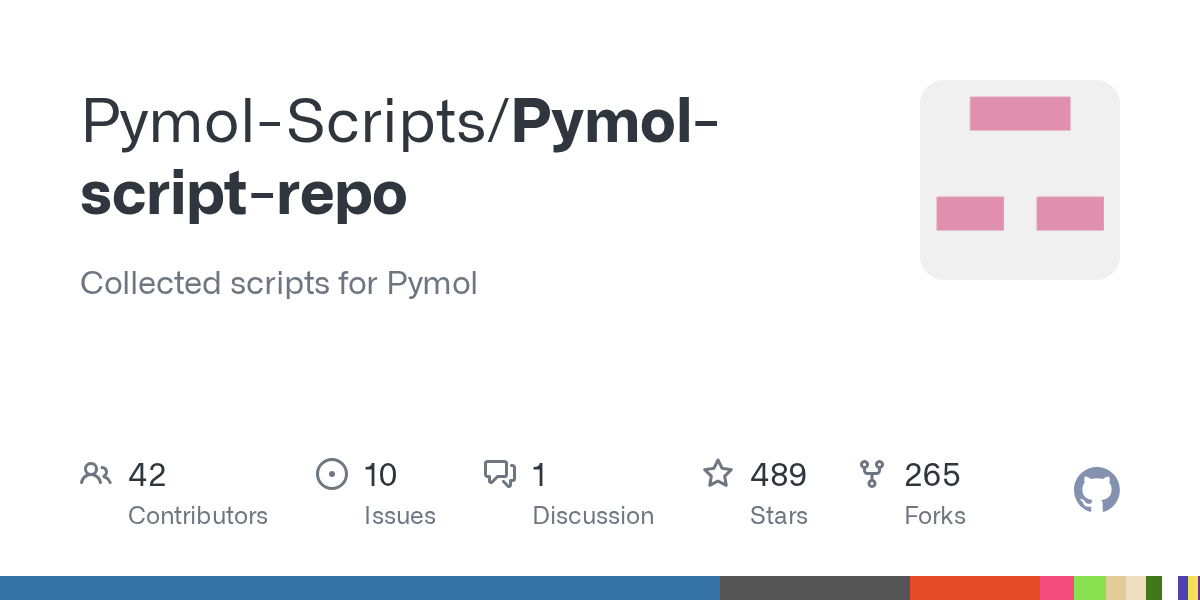Screen dimensions: 1200x600
Task: Click the bottom-right pink rectangle in avatar
Action: (1070, 213)
